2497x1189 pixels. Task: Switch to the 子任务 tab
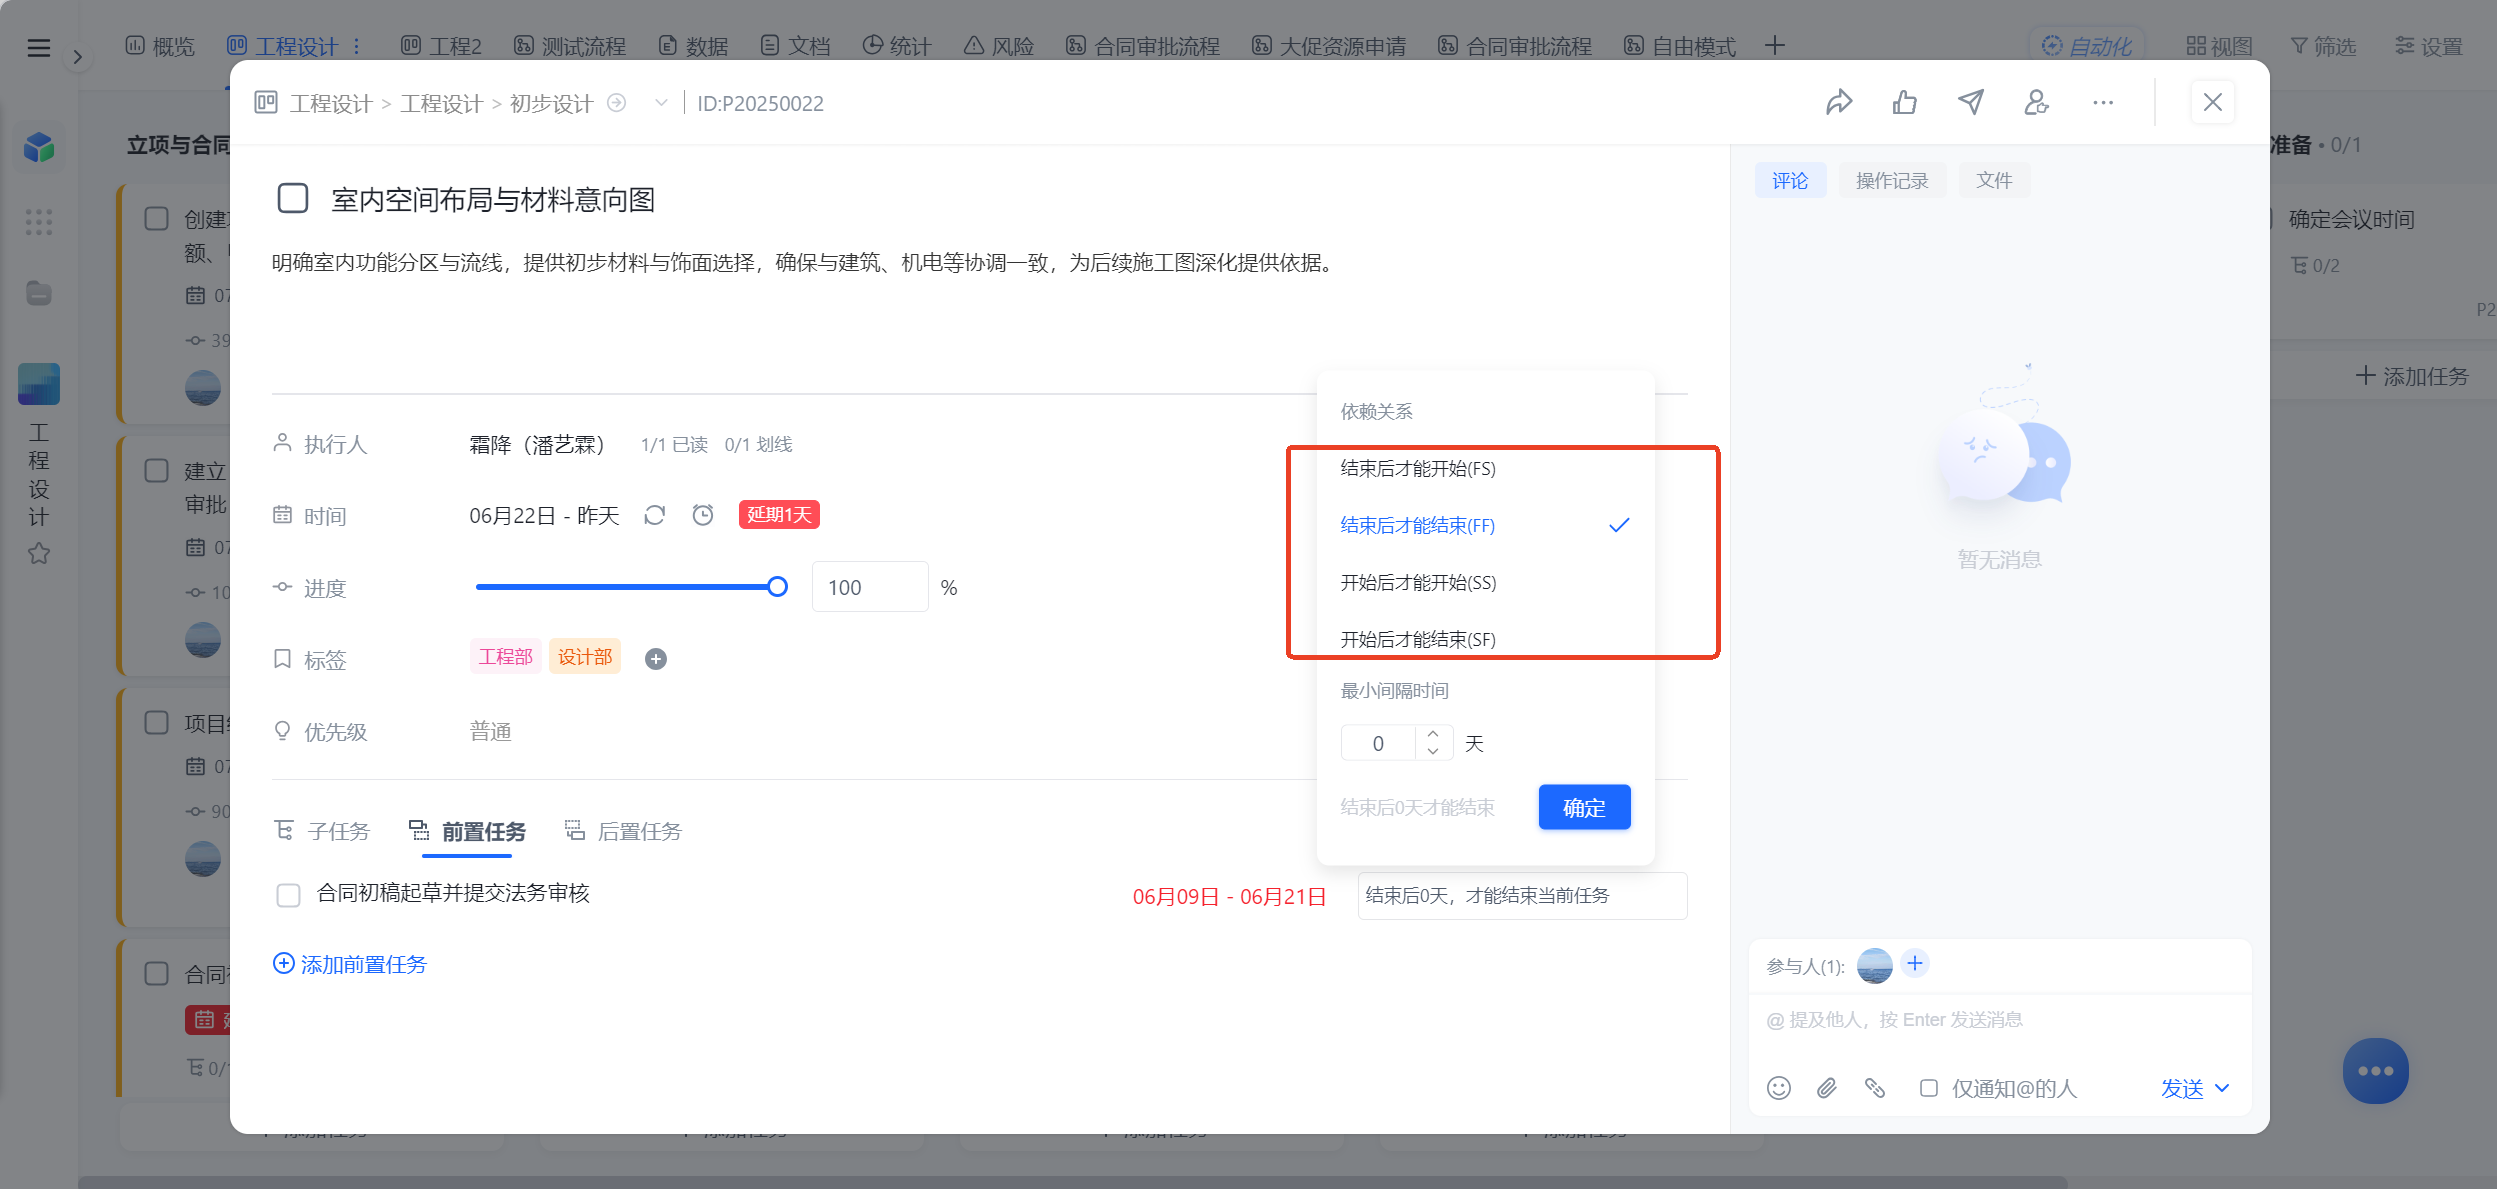322,831
